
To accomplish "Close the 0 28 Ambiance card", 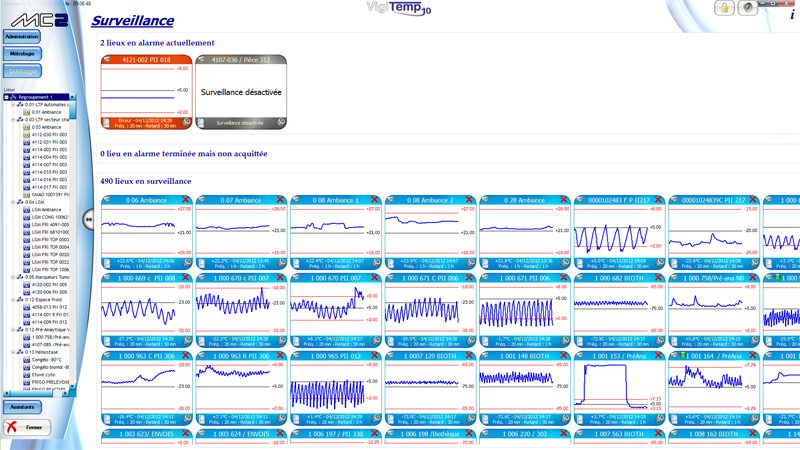I will click(564, 199).
